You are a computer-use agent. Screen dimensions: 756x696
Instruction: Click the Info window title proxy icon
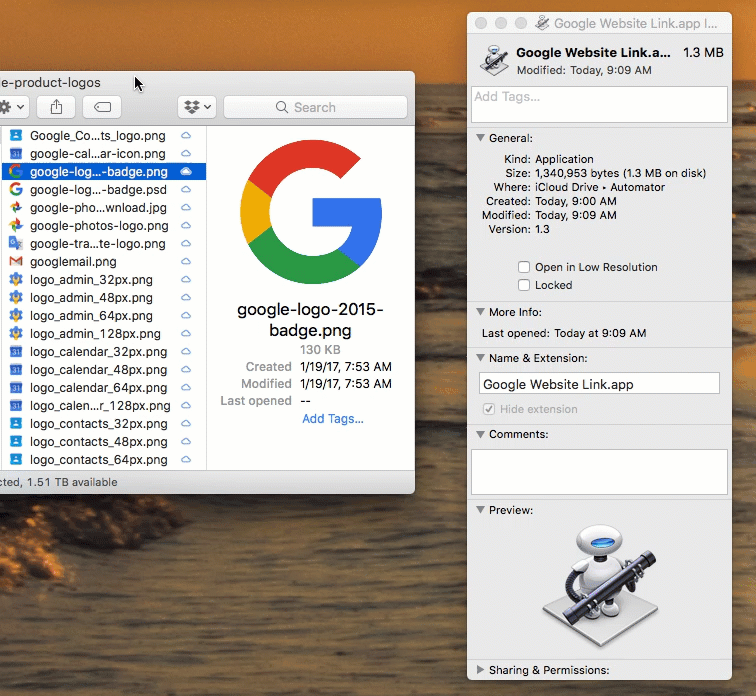[x=542, y=23]
